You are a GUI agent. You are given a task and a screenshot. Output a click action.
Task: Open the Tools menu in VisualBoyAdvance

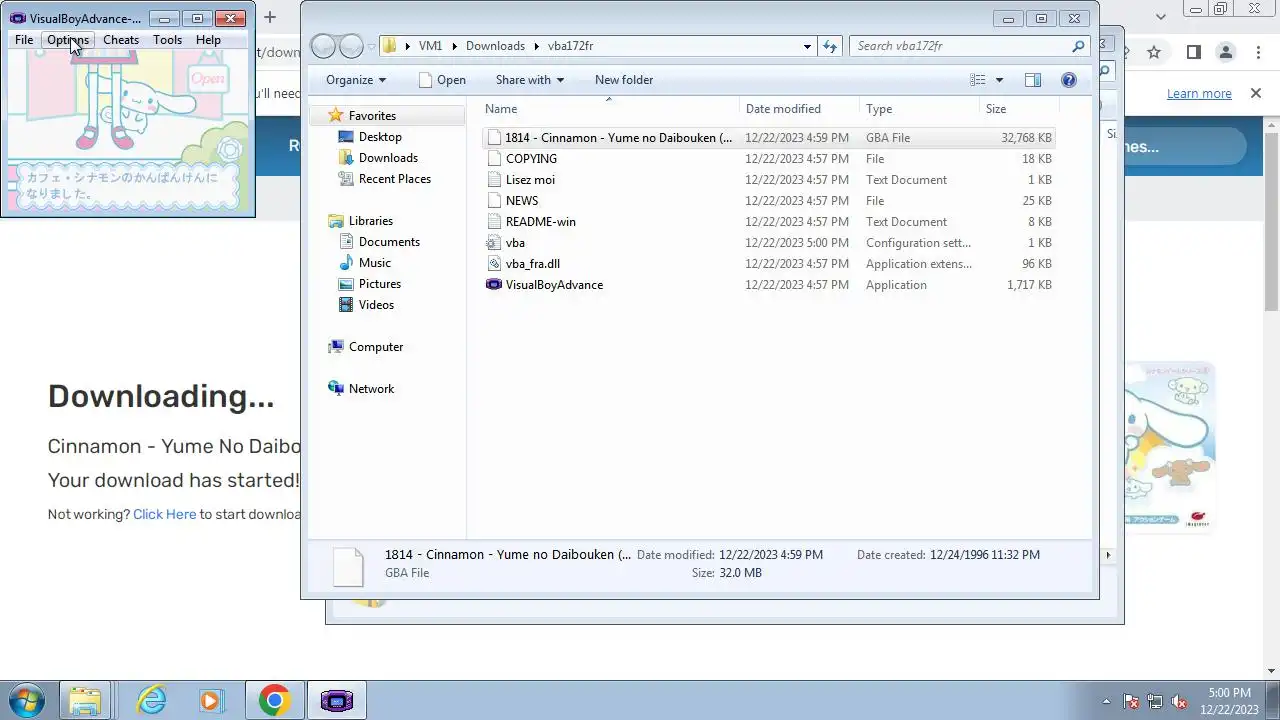(167, 40)
